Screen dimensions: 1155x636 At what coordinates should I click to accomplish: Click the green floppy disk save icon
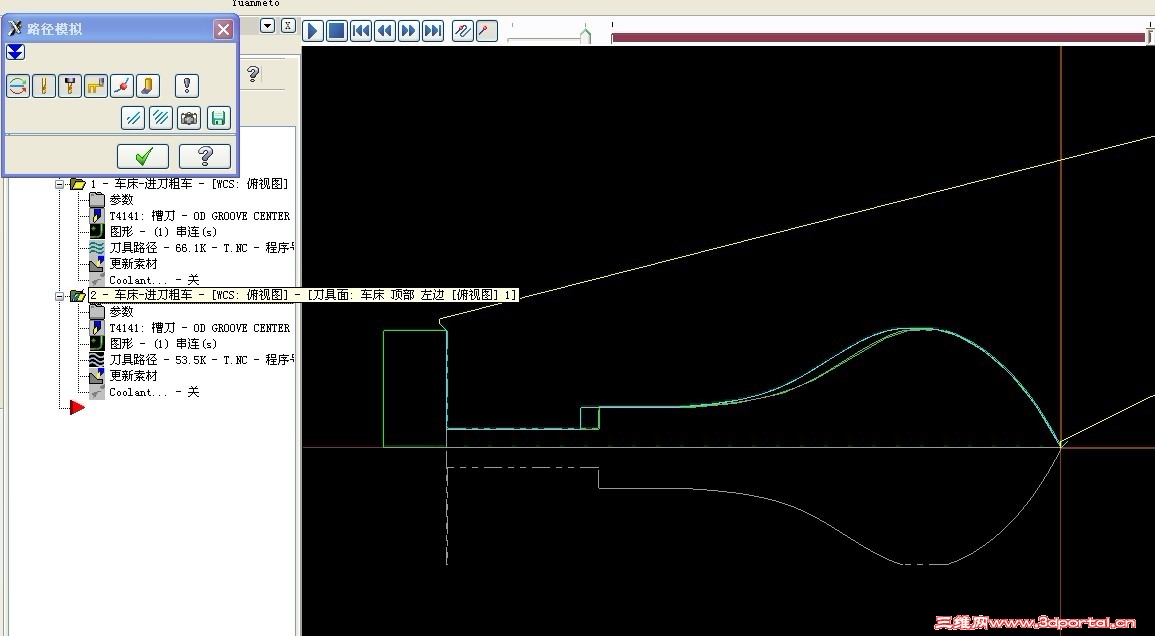(218, 118)
